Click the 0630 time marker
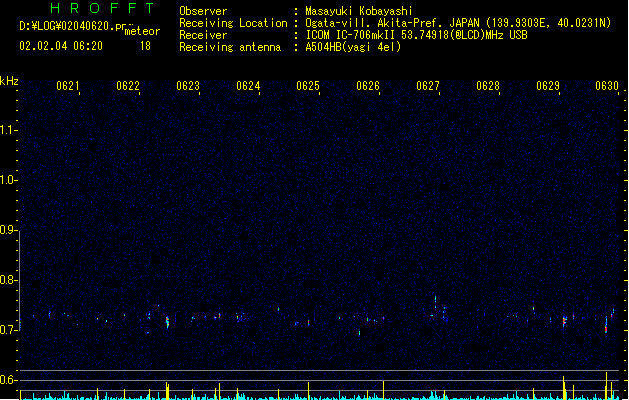 click(x=607, y=86)
